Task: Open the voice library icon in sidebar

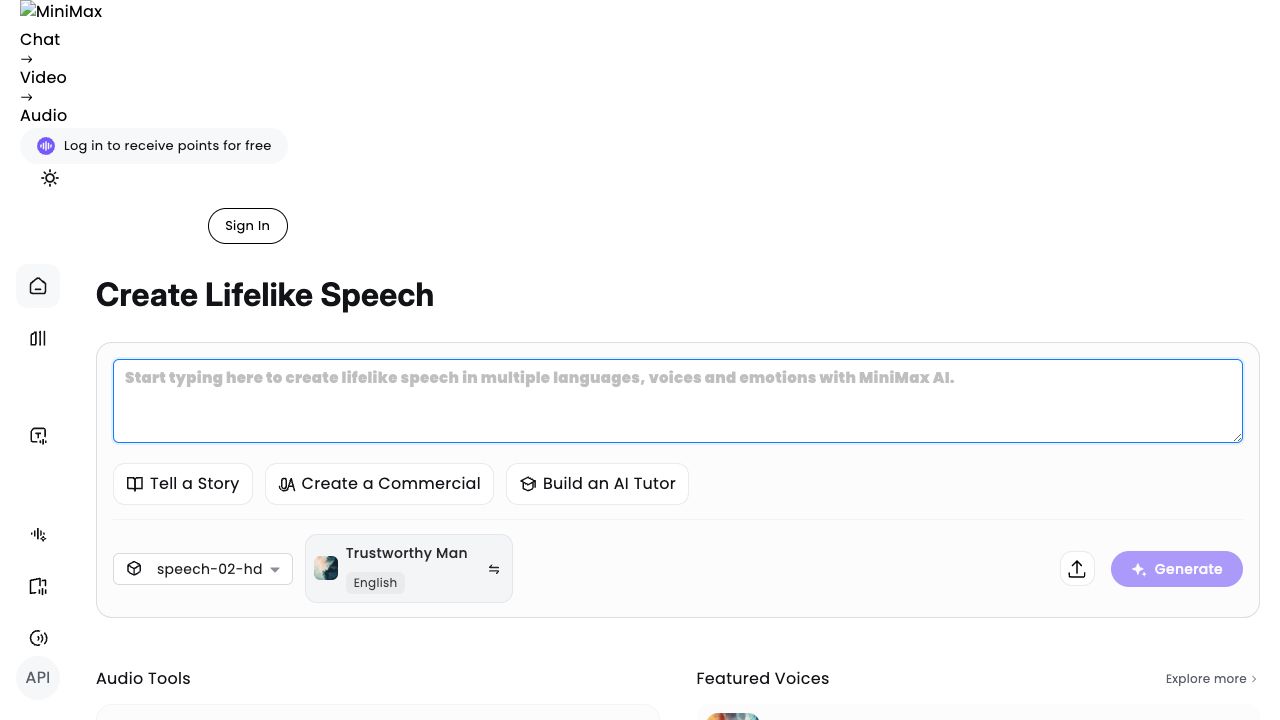Action: (38, 339)
